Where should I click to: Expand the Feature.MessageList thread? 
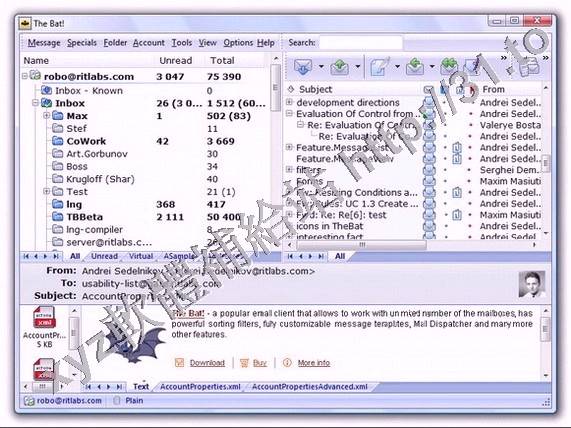click(x=290, y=147)
